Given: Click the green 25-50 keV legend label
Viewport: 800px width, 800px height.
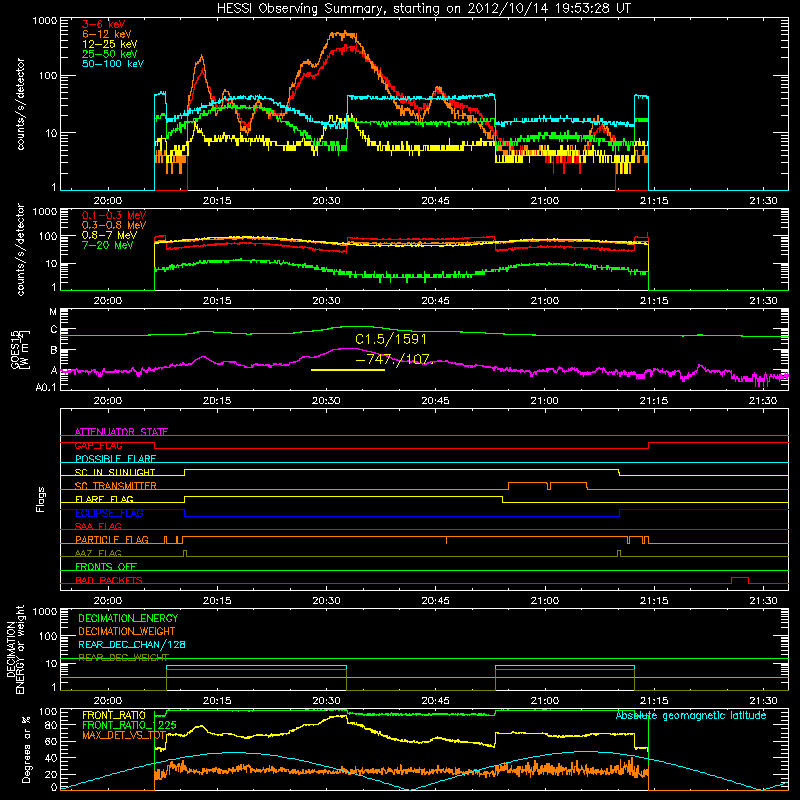Looking at the screenshot, I should pos(109,54).
